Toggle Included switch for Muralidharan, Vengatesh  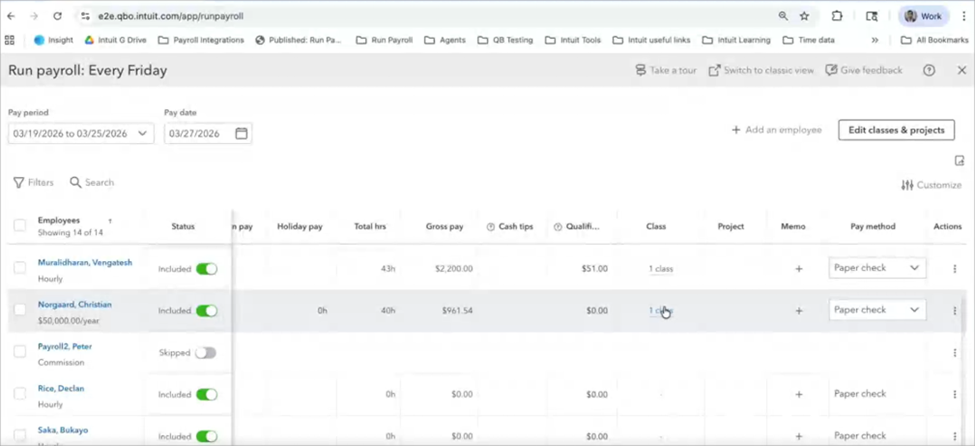click(x=206, y=269)
